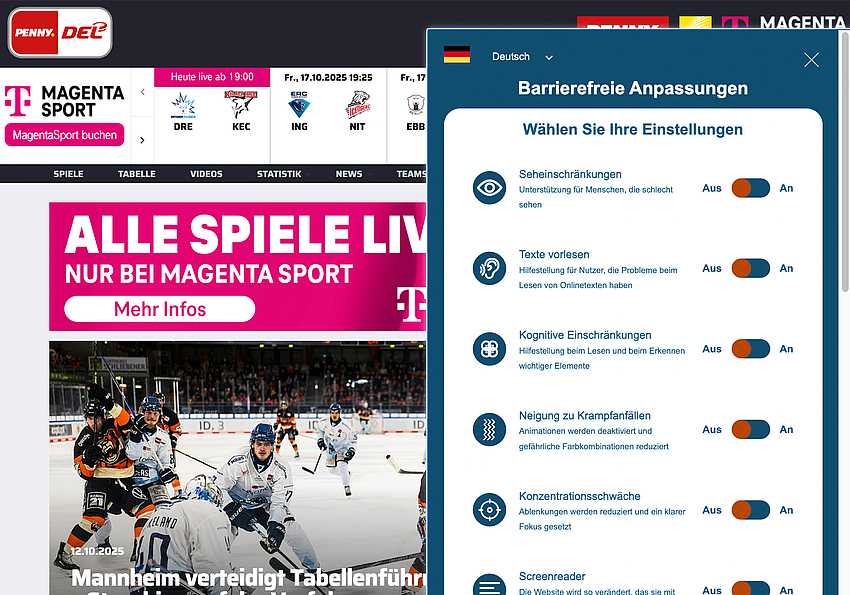Click the Screenreader lines icon
The width and height of the screenshot is (850, 595).
click(x=489, y=584)
